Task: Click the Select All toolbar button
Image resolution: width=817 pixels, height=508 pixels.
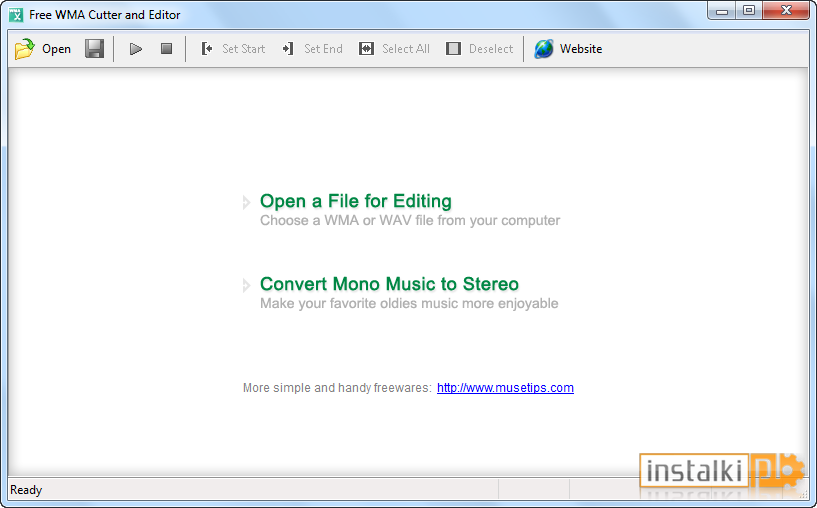Action: pyautogui.click(x=394, y=48)
